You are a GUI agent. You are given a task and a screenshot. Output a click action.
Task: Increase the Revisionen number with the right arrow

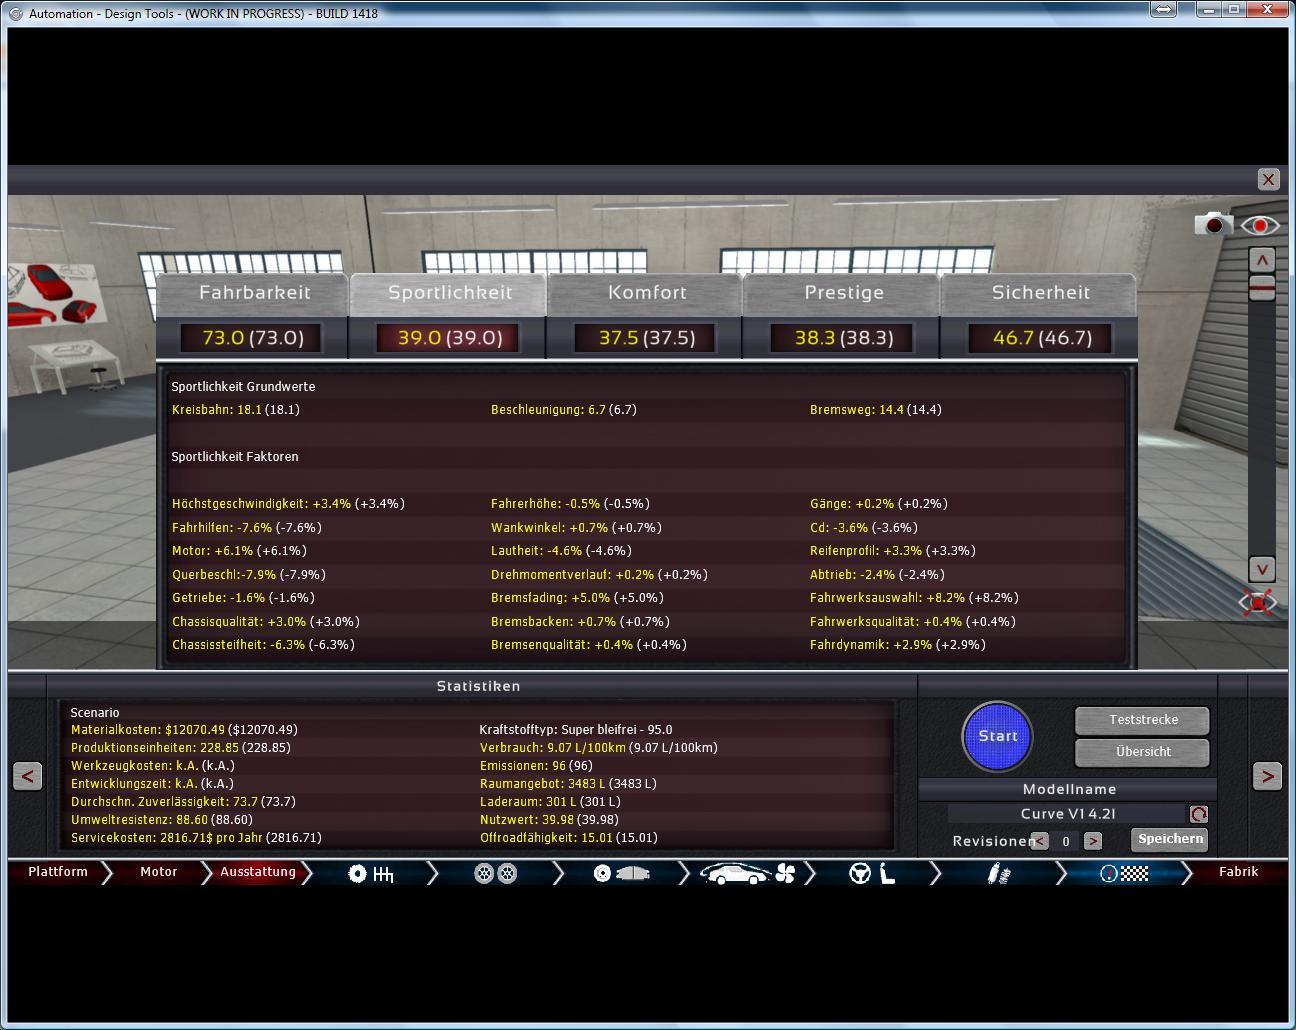tap(1092, 841)
